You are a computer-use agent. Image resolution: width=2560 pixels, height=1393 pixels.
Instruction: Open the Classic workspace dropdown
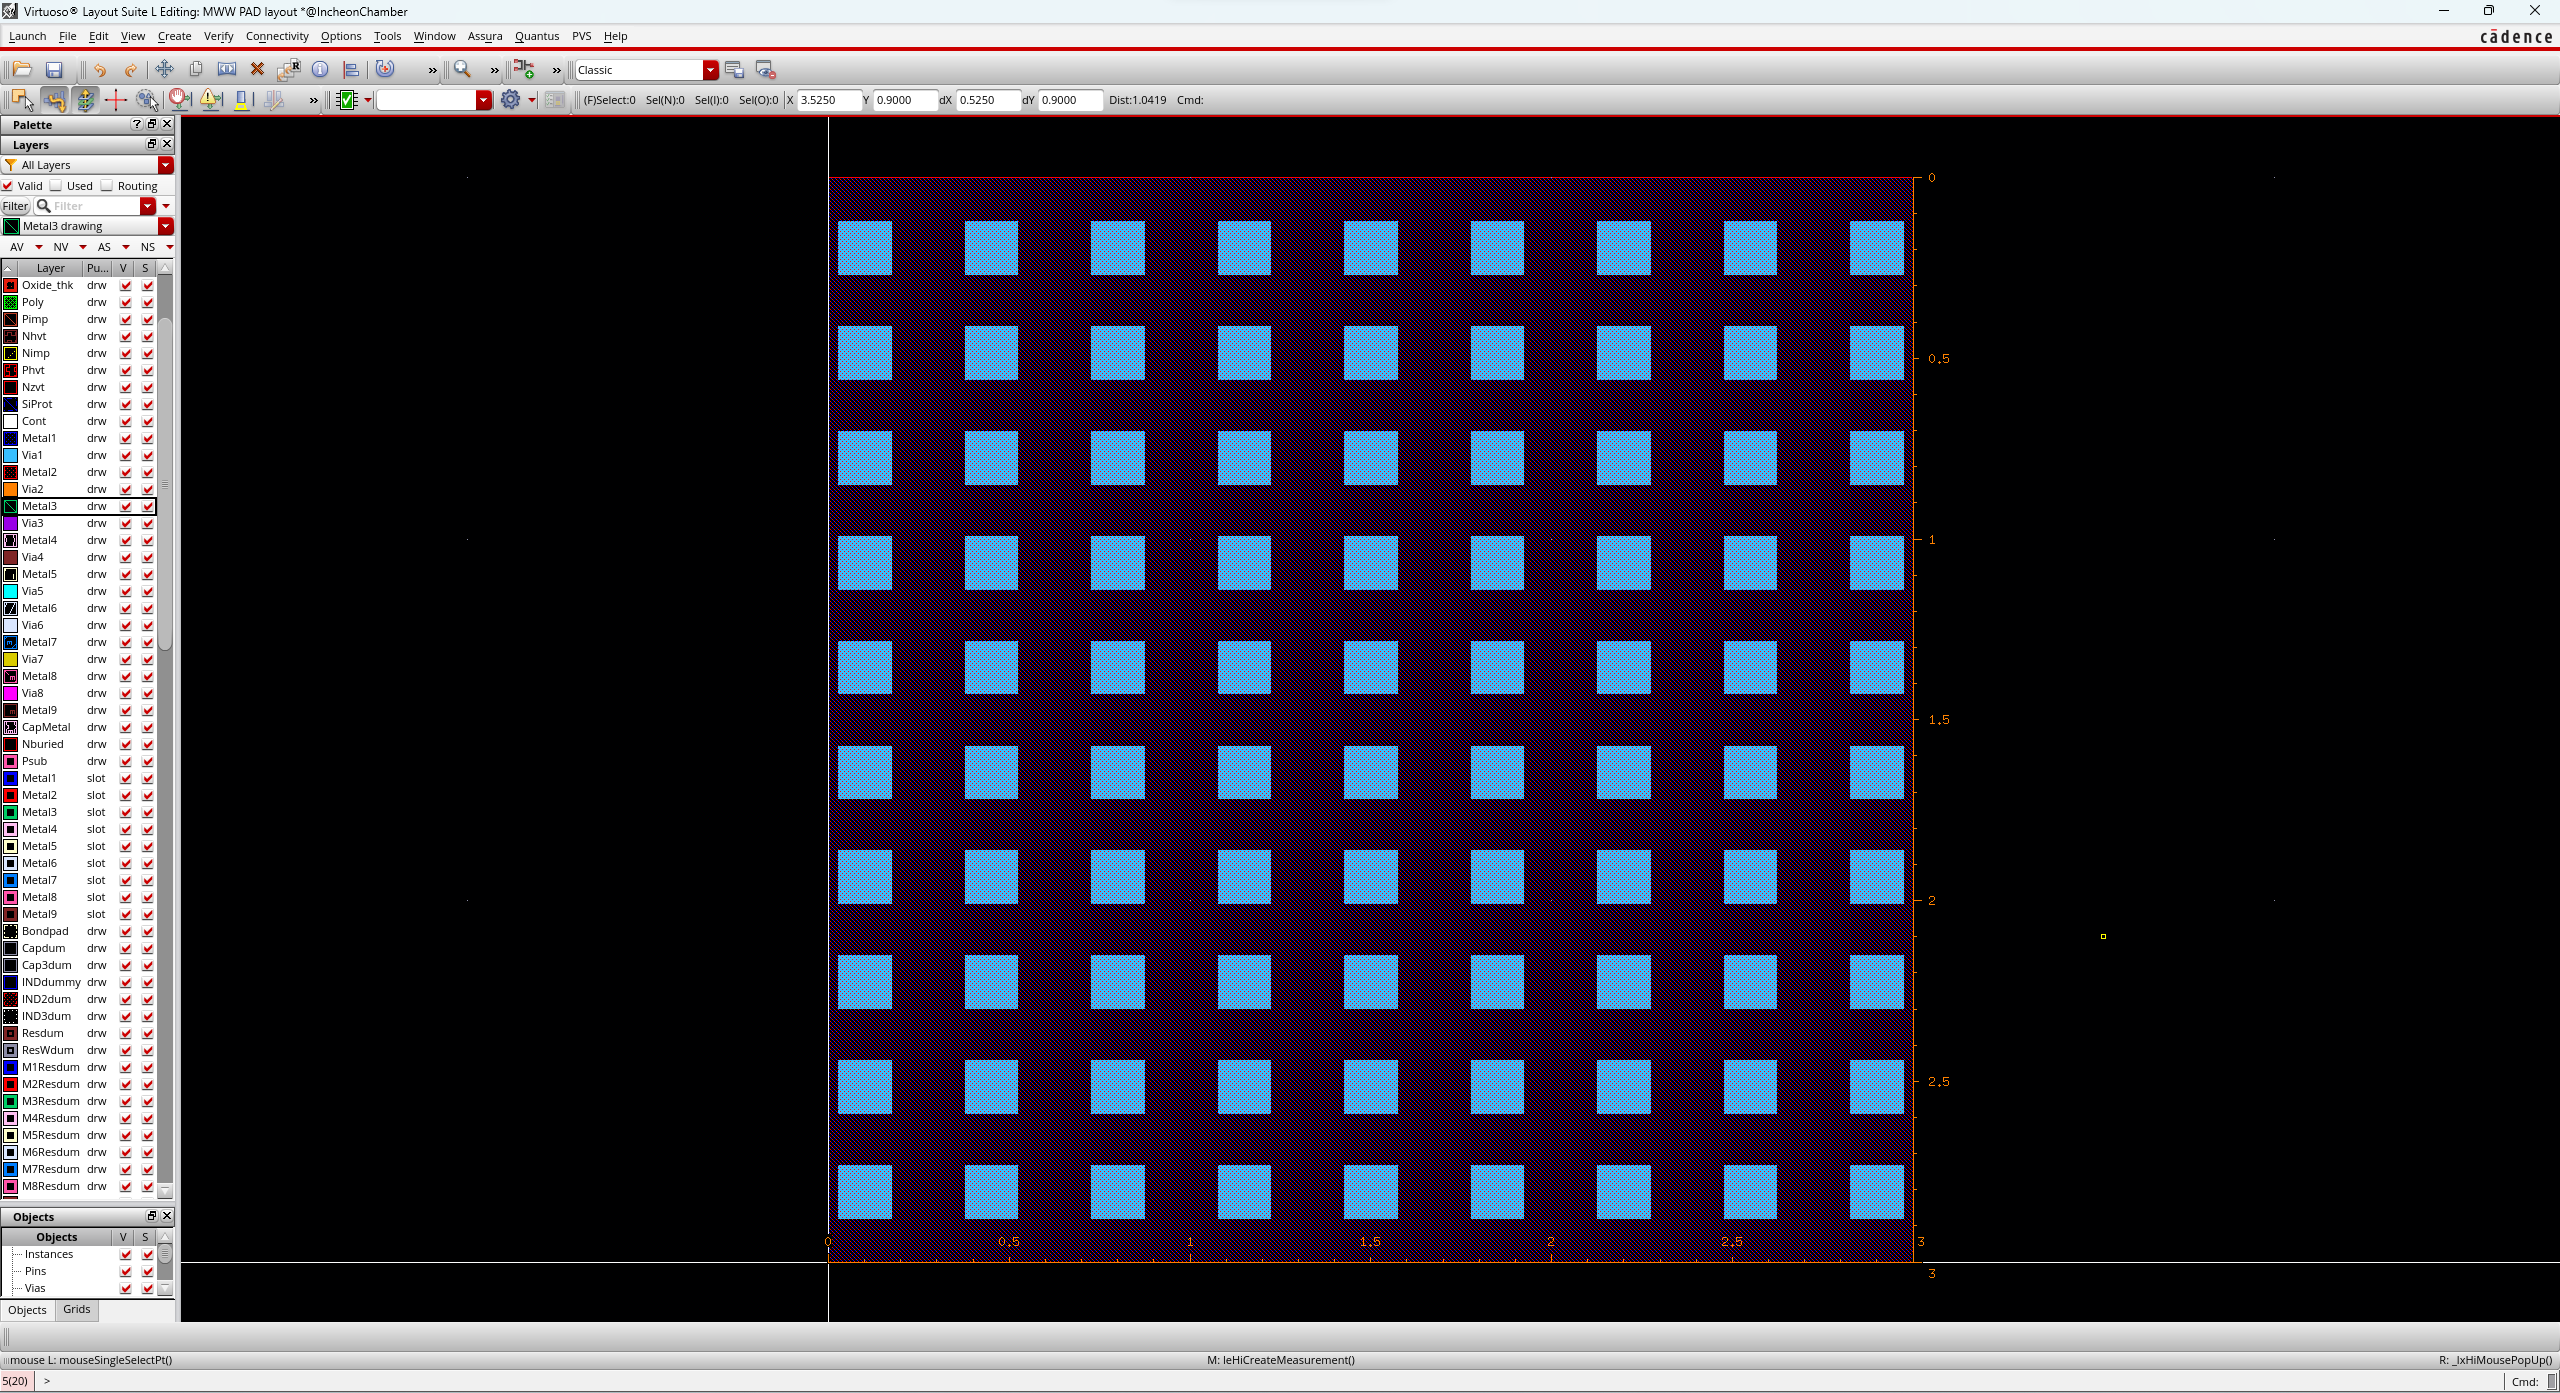pos(710,70)
